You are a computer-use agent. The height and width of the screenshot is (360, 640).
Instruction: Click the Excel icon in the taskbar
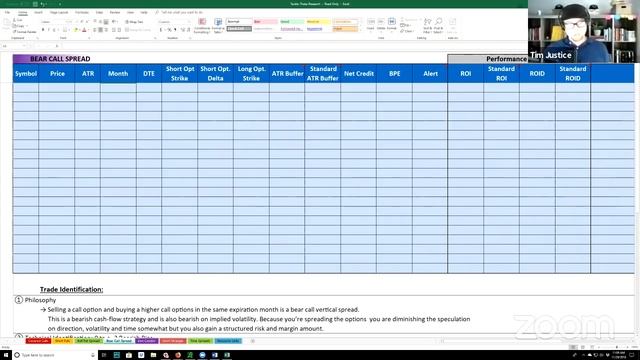(x=227, y=355)
